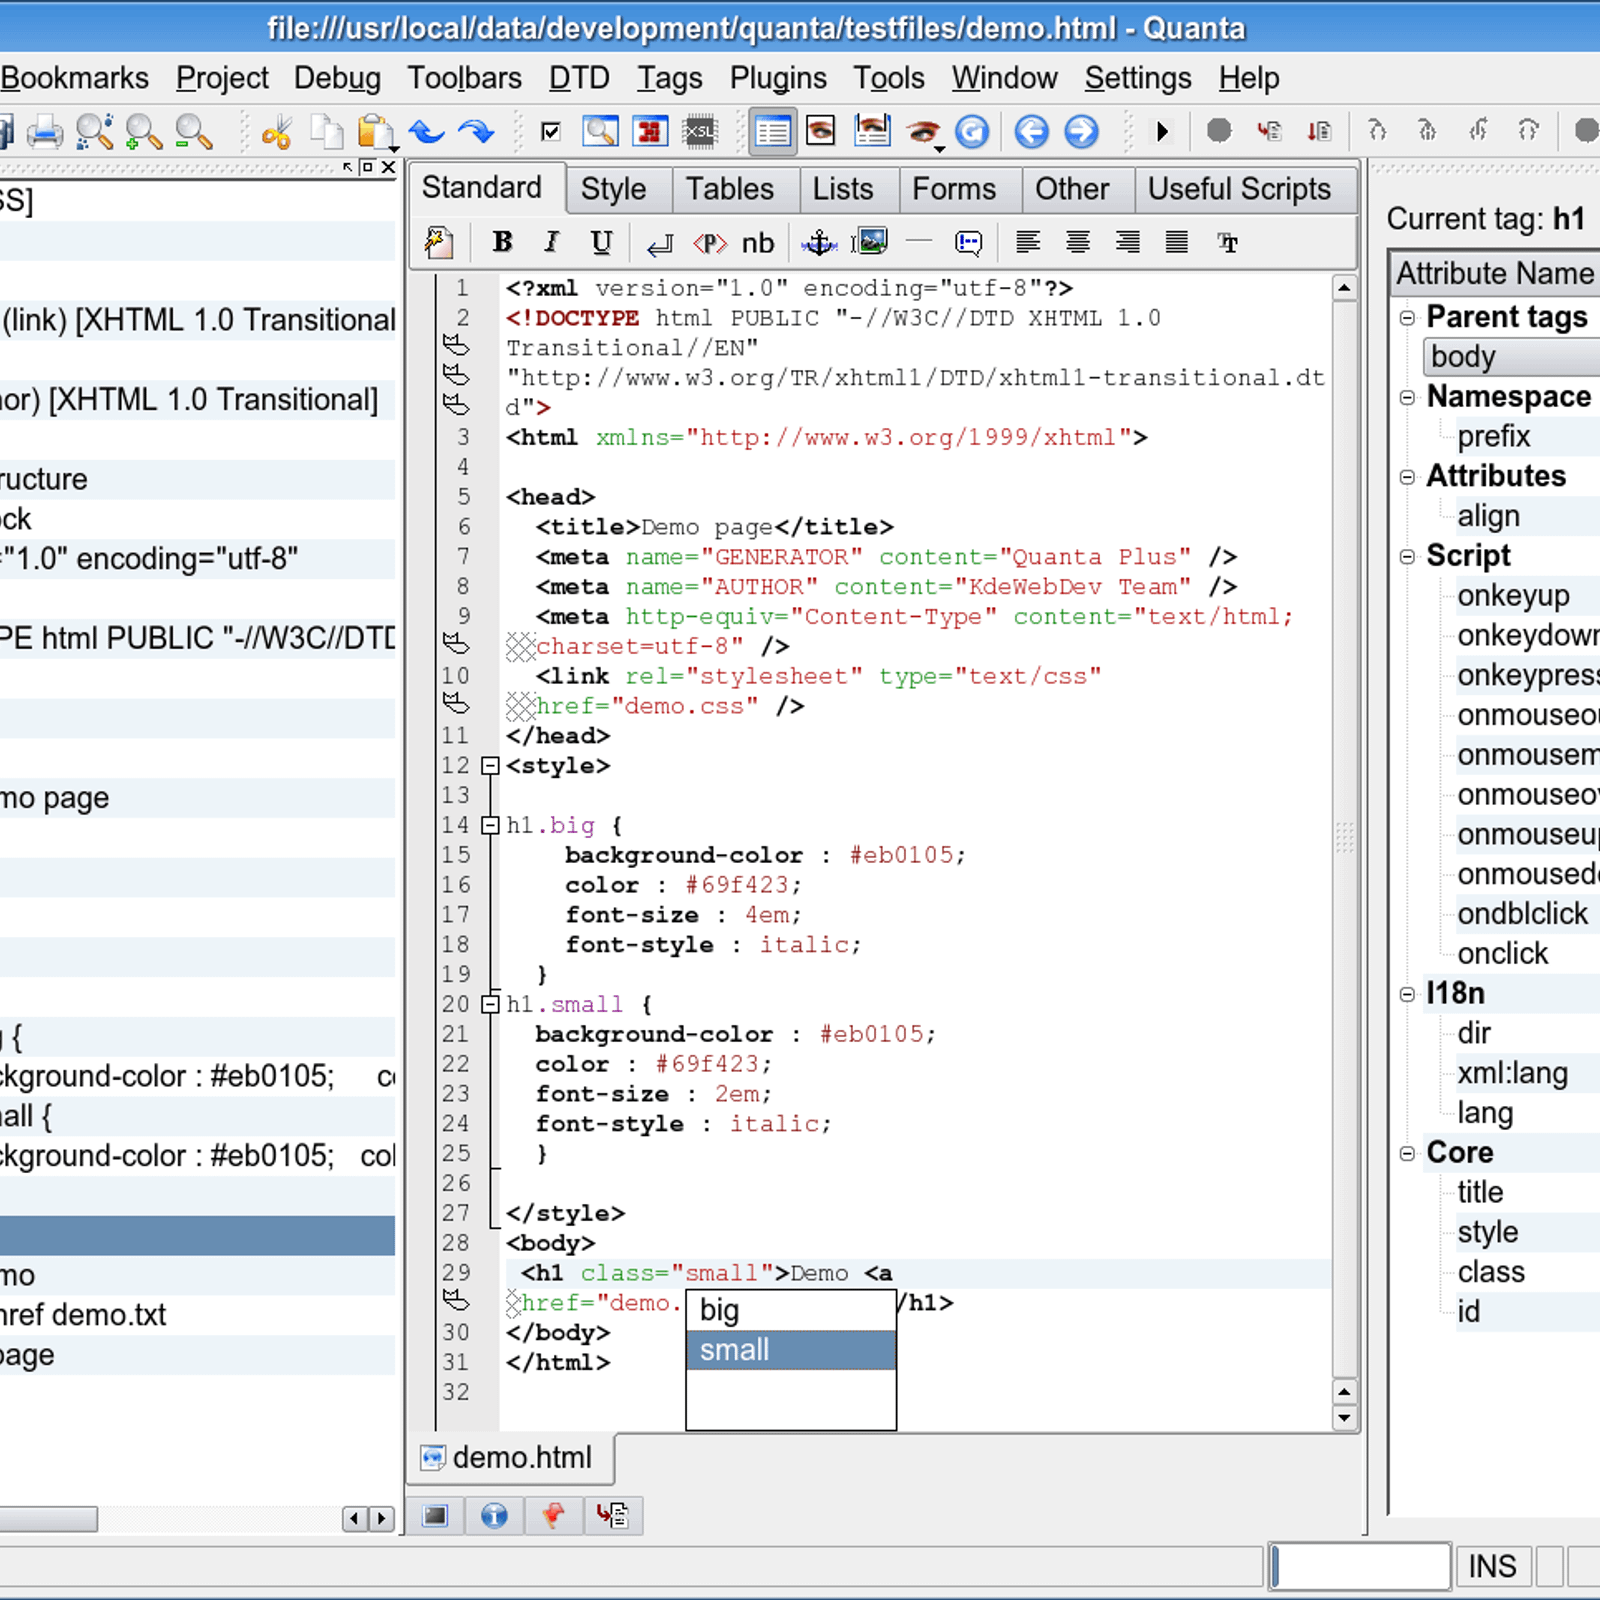
Task: Insert a line break icon
Action: click(x=660, y=243)
